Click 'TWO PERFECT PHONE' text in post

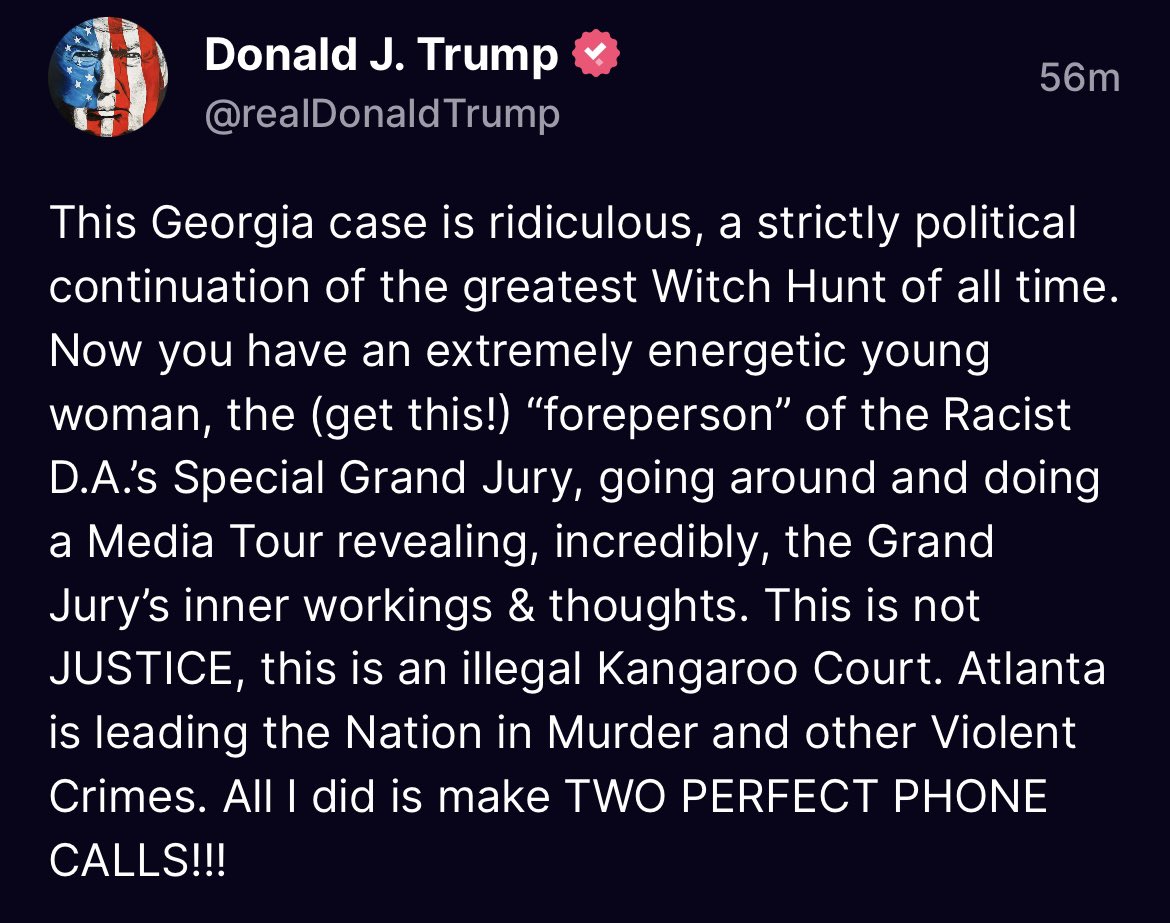[x=807, y=796]
